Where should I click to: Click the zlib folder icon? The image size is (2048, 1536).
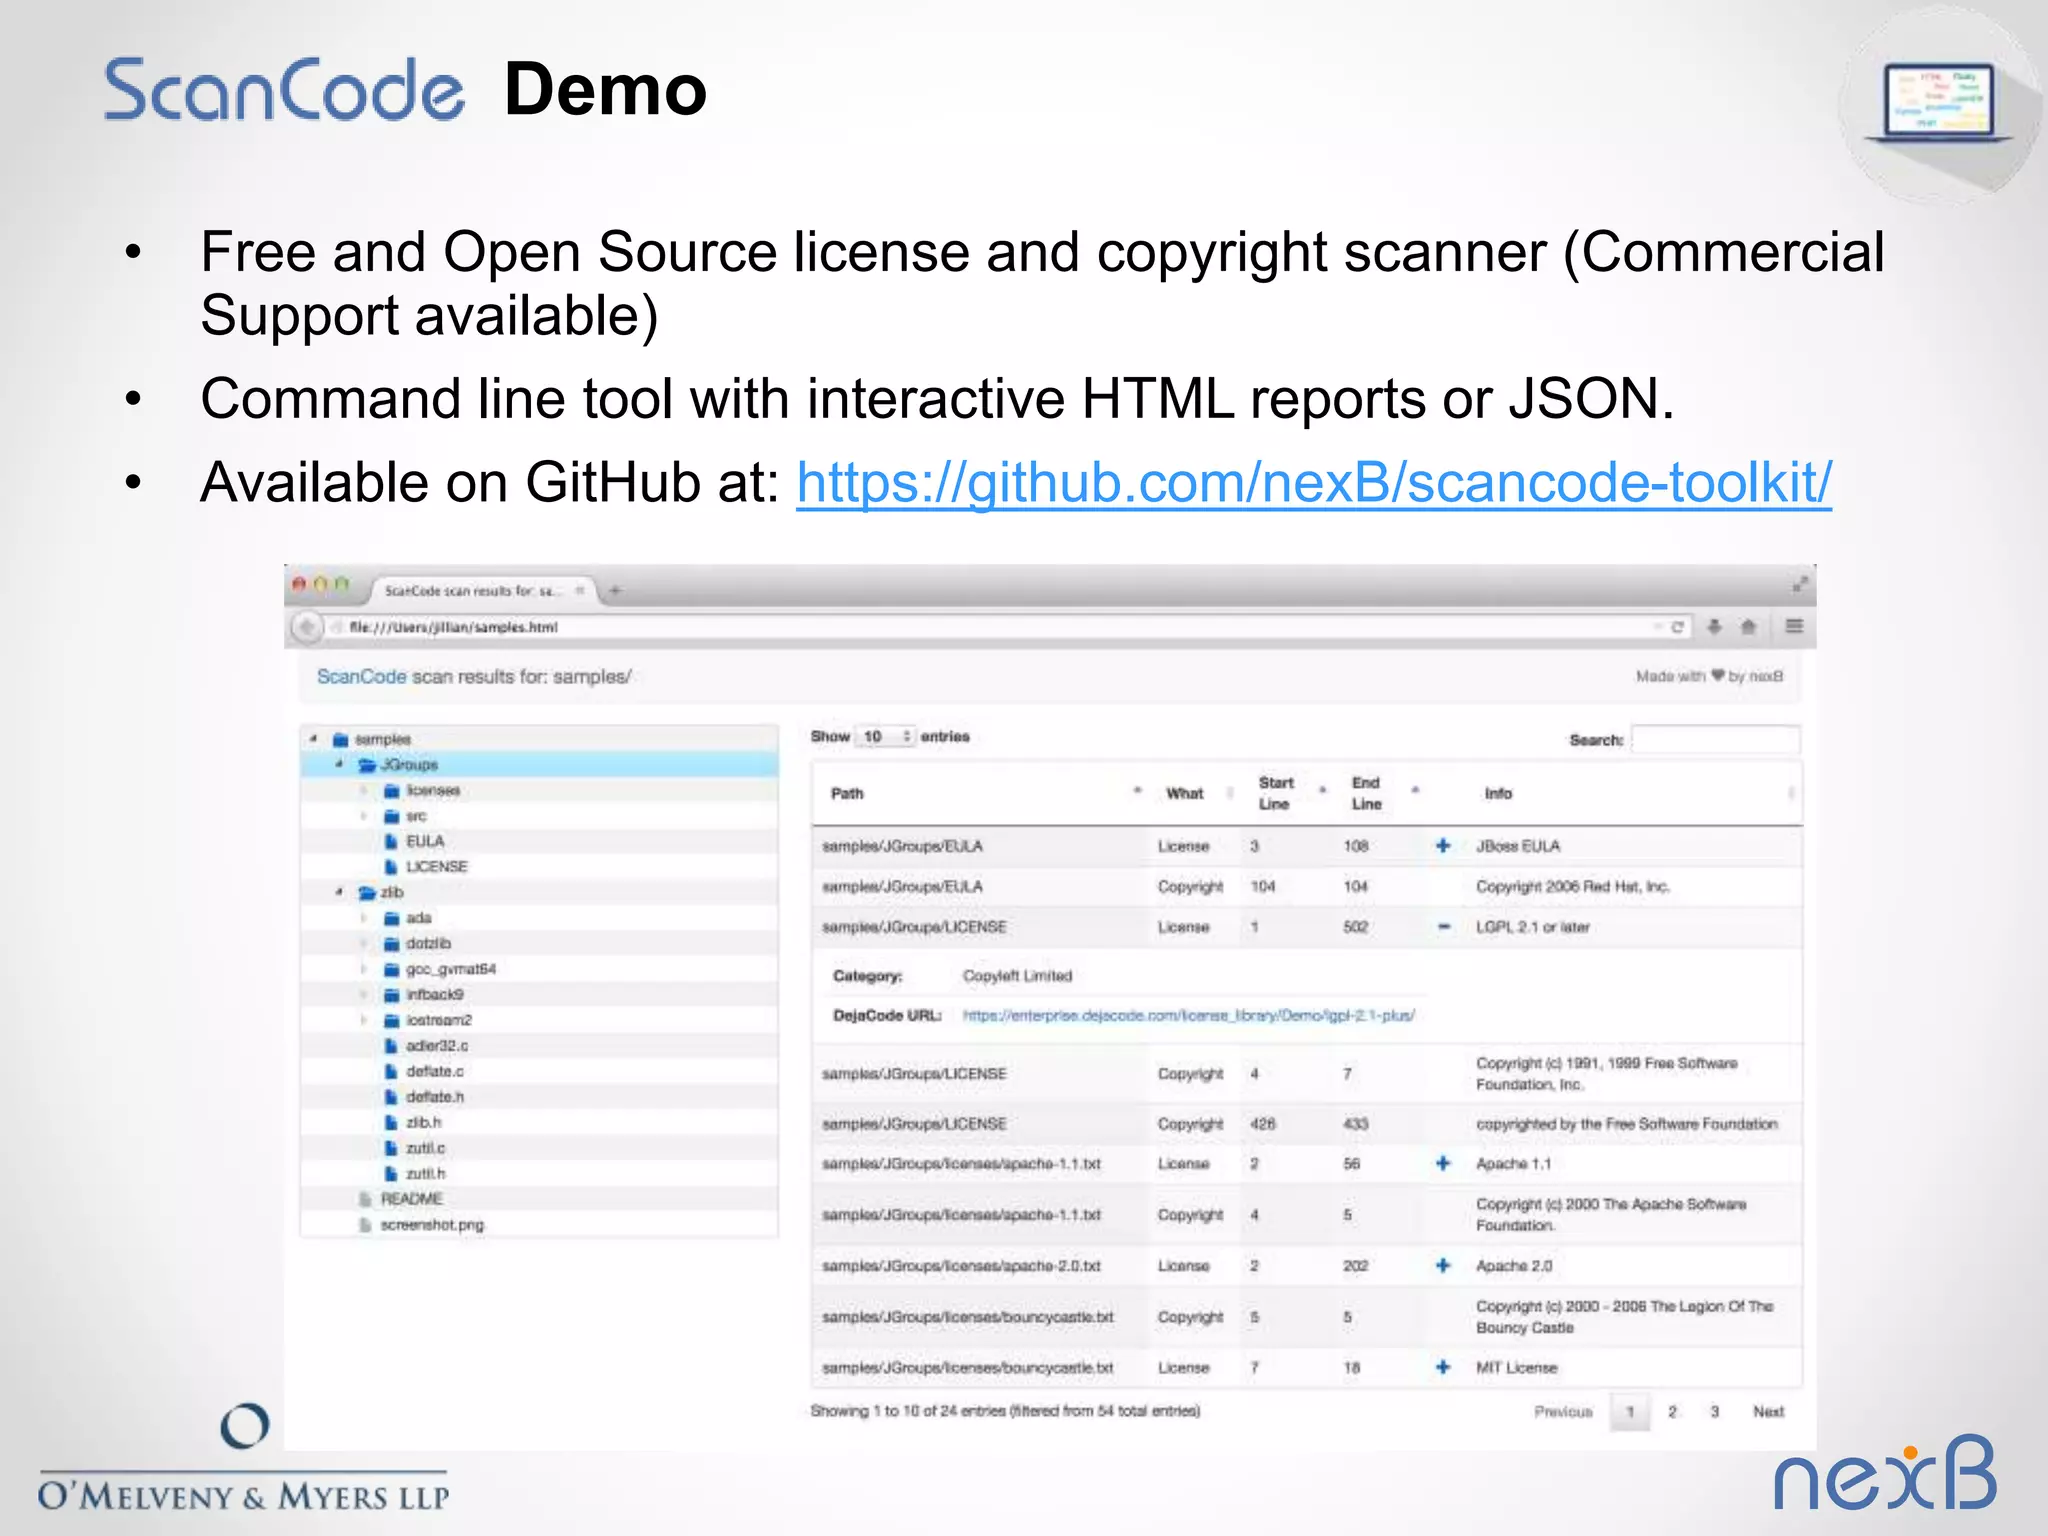[x=367, y=893]
